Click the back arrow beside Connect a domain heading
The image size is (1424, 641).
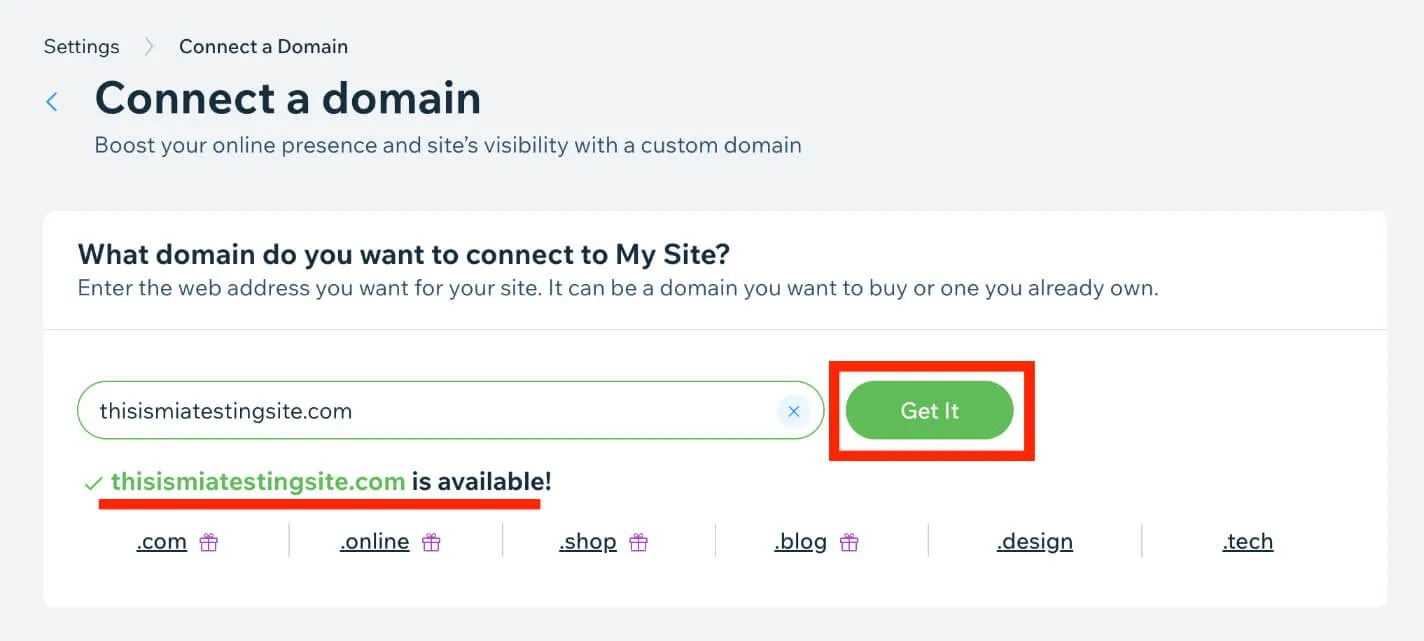[x=51, y=101]
